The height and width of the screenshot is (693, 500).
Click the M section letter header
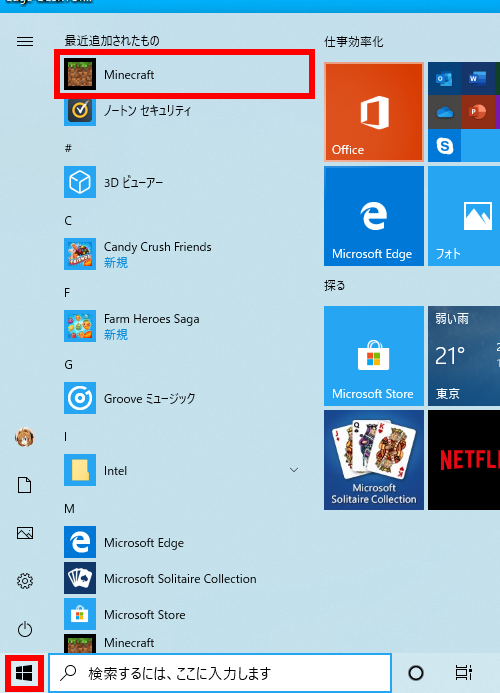[69, 509]
